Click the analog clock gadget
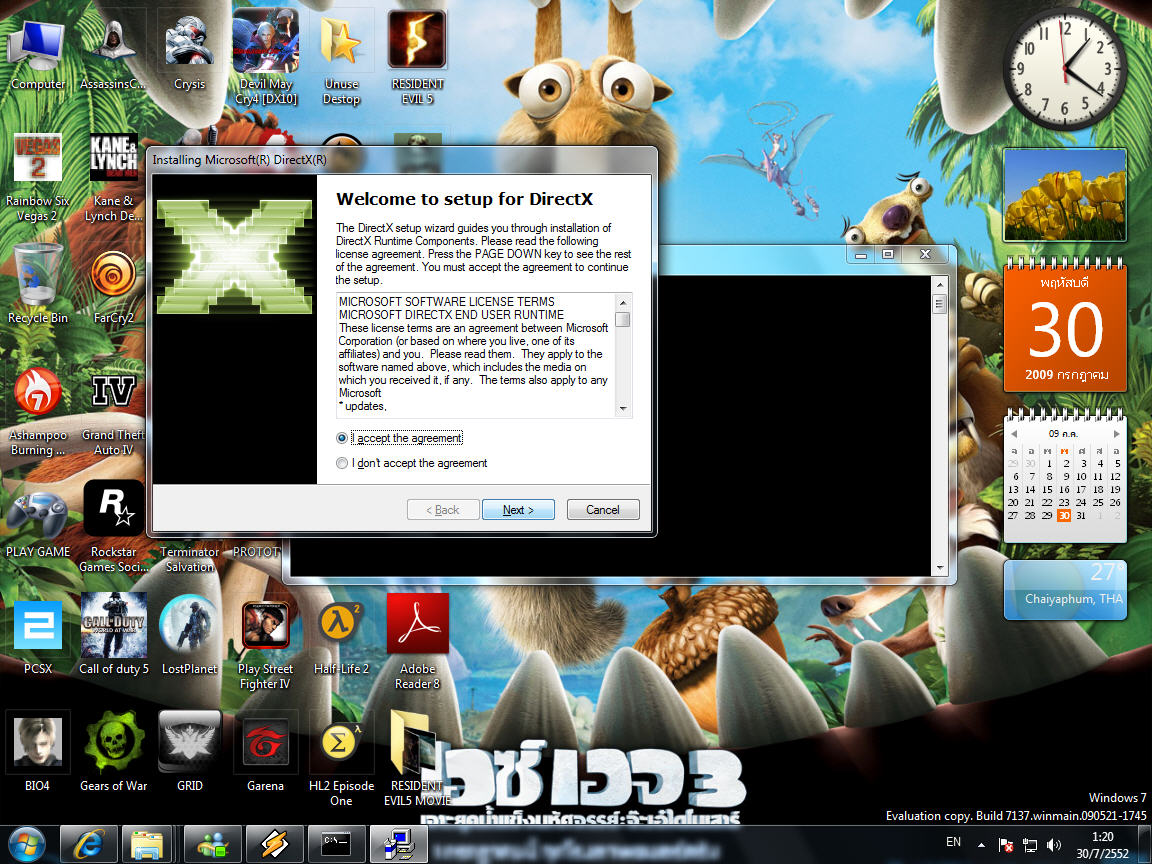Image resolution: width=1152 pixels, height=864 pixels. pyautogui.click(x=1065, y=68)
